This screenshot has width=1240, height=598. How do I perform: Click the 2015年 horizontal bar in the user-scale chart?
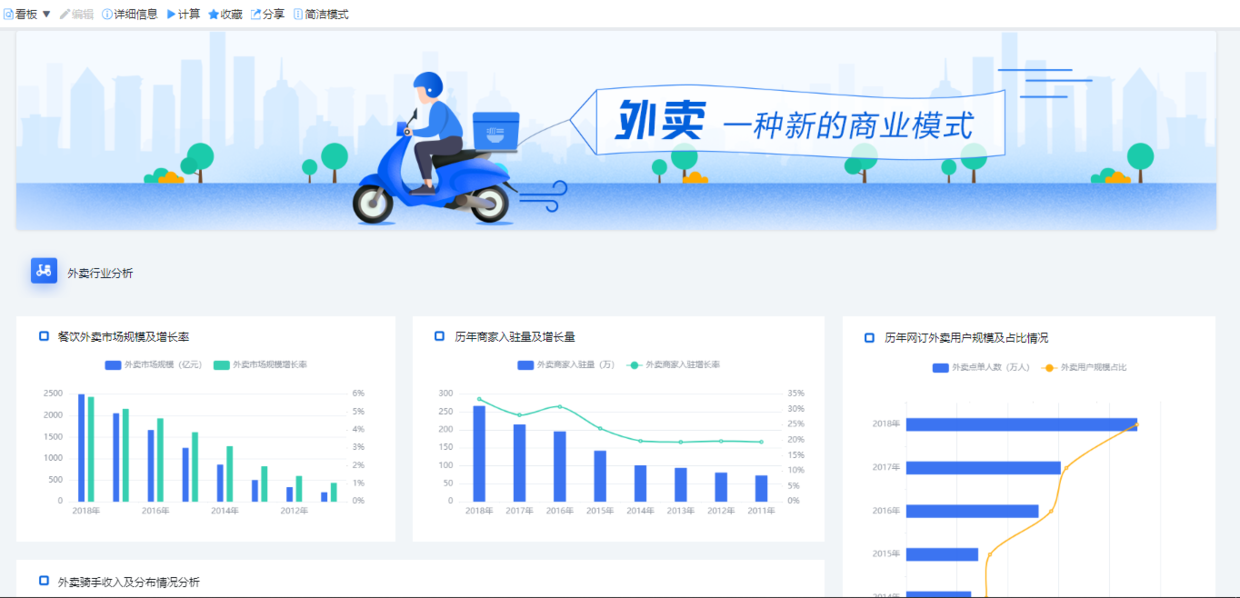pos(942,554)
